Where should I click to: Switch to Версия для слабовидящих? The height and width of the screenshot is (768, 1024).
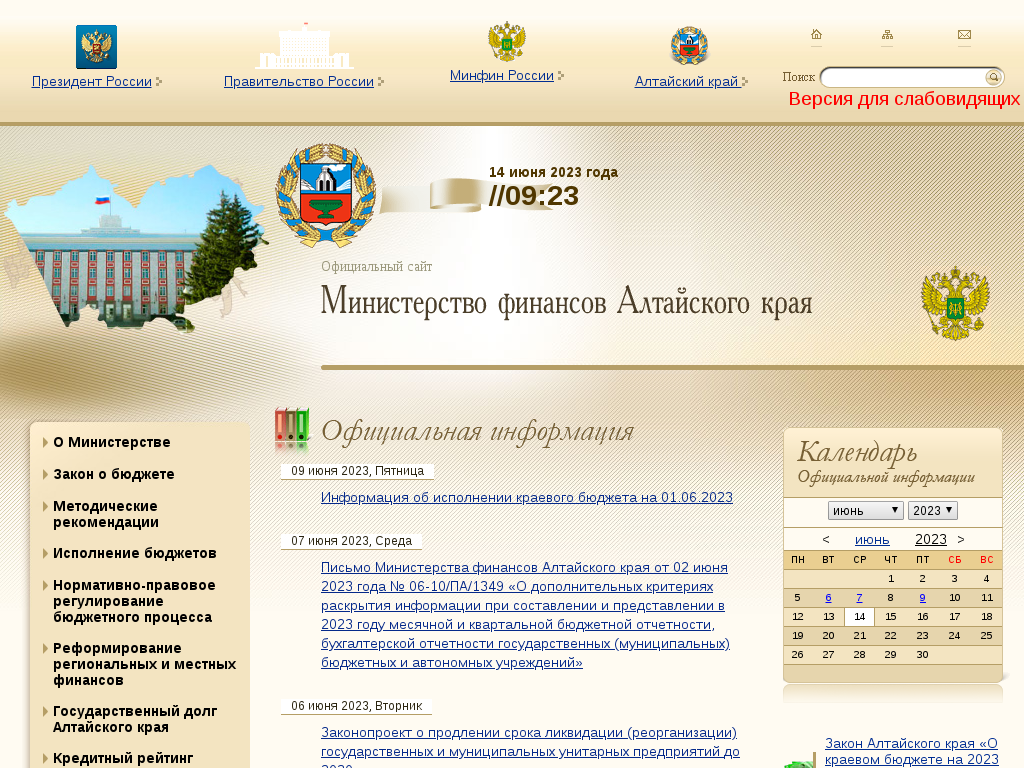tap(904, 99)
